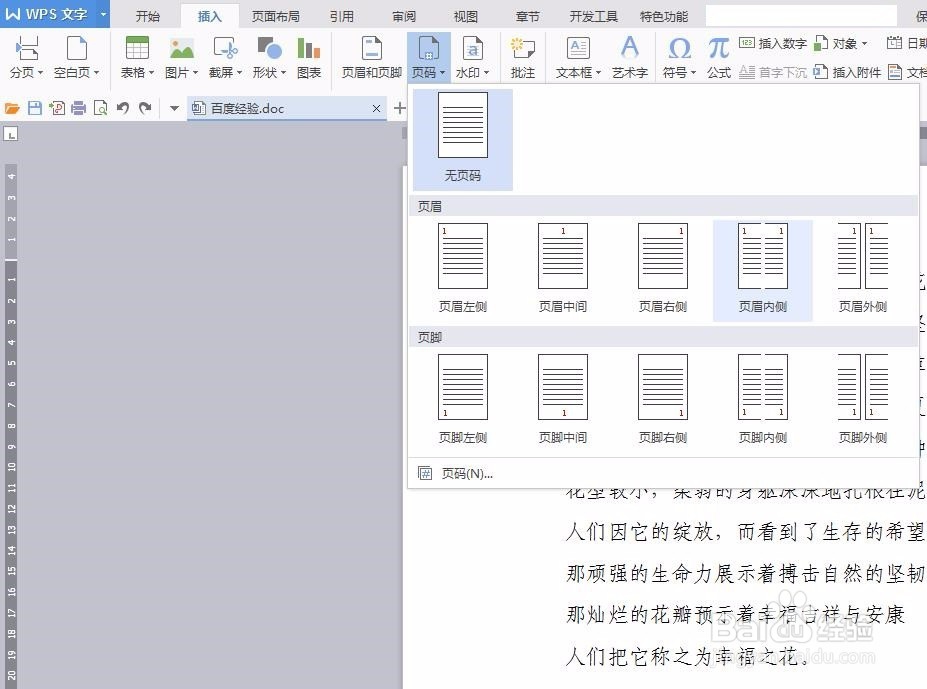The image size is (927, 689).
Task: Open the WPS 文字 application menu arrow
Action: click(103, 14)
